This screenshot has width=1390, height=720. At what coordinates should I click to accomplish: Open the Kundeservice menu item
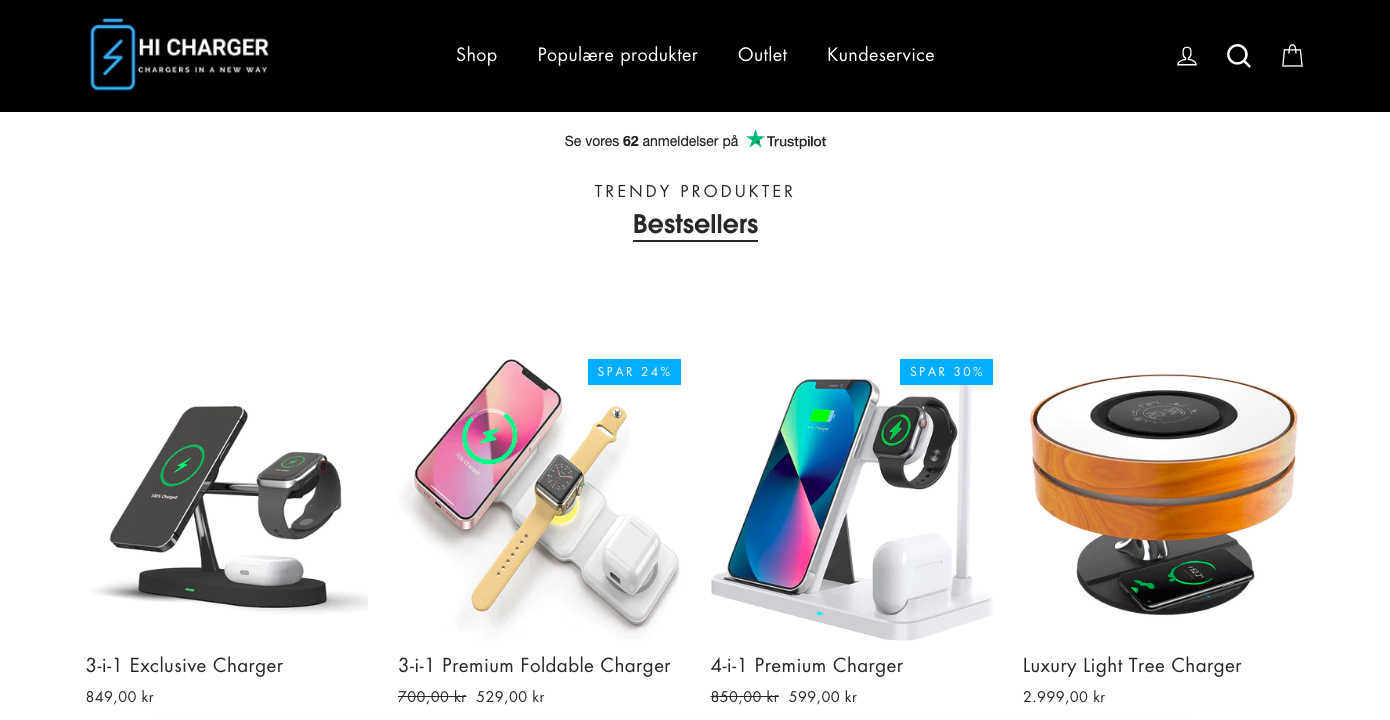tap(881, 55)
